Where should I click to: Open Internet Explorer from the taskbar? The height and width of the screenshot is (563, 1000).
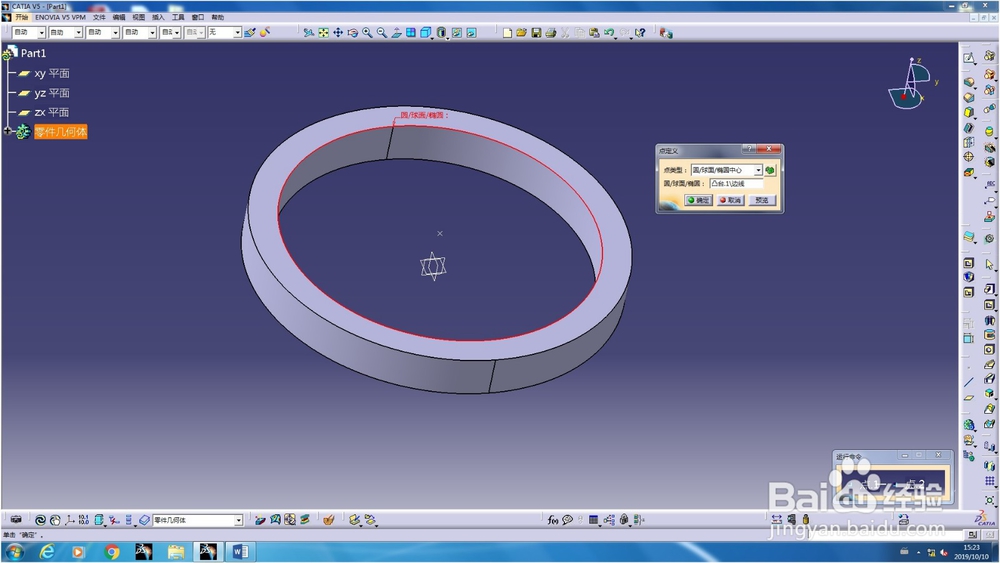pyautogui.click(x=47, y=552)
